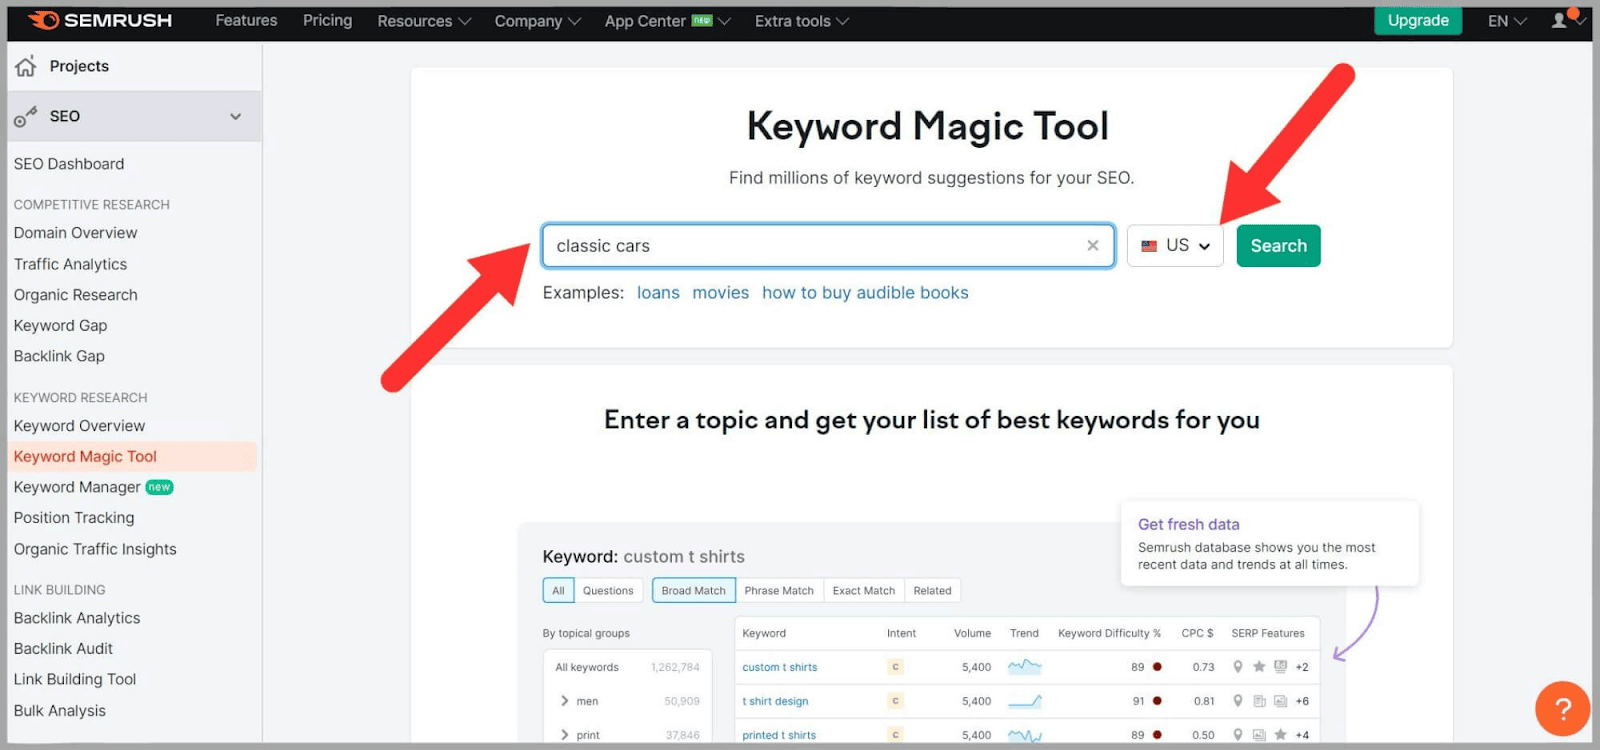Open the App Center menu
The height and width of the screenshot is (750, 1600).
pos(667,21)
